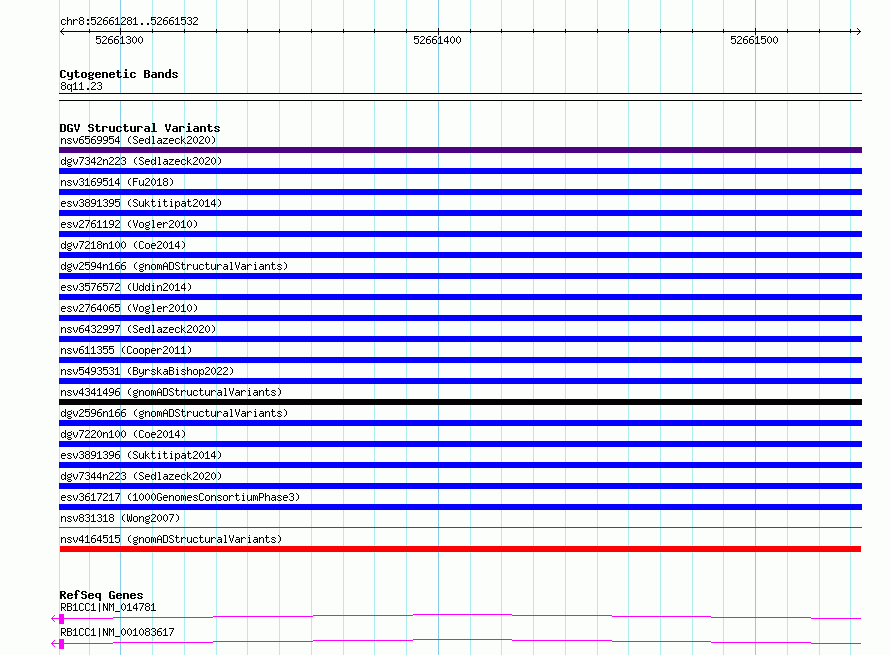Select the 8q11.23 band label
Viewport: 890px width, 655px height.
[x=81, y=86]
